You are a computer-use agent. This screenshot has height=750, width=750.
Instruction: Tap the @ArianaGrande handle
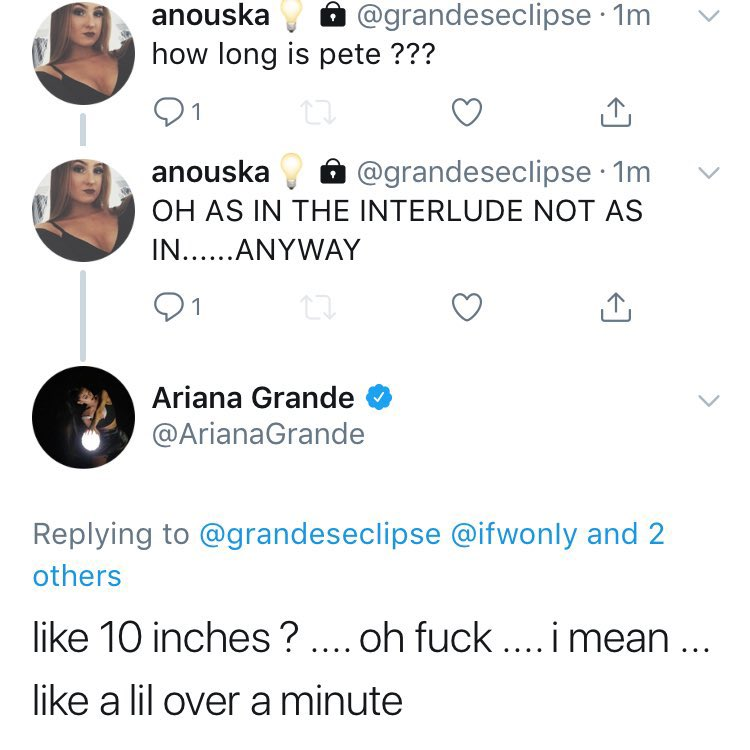(x=258, y=434)
